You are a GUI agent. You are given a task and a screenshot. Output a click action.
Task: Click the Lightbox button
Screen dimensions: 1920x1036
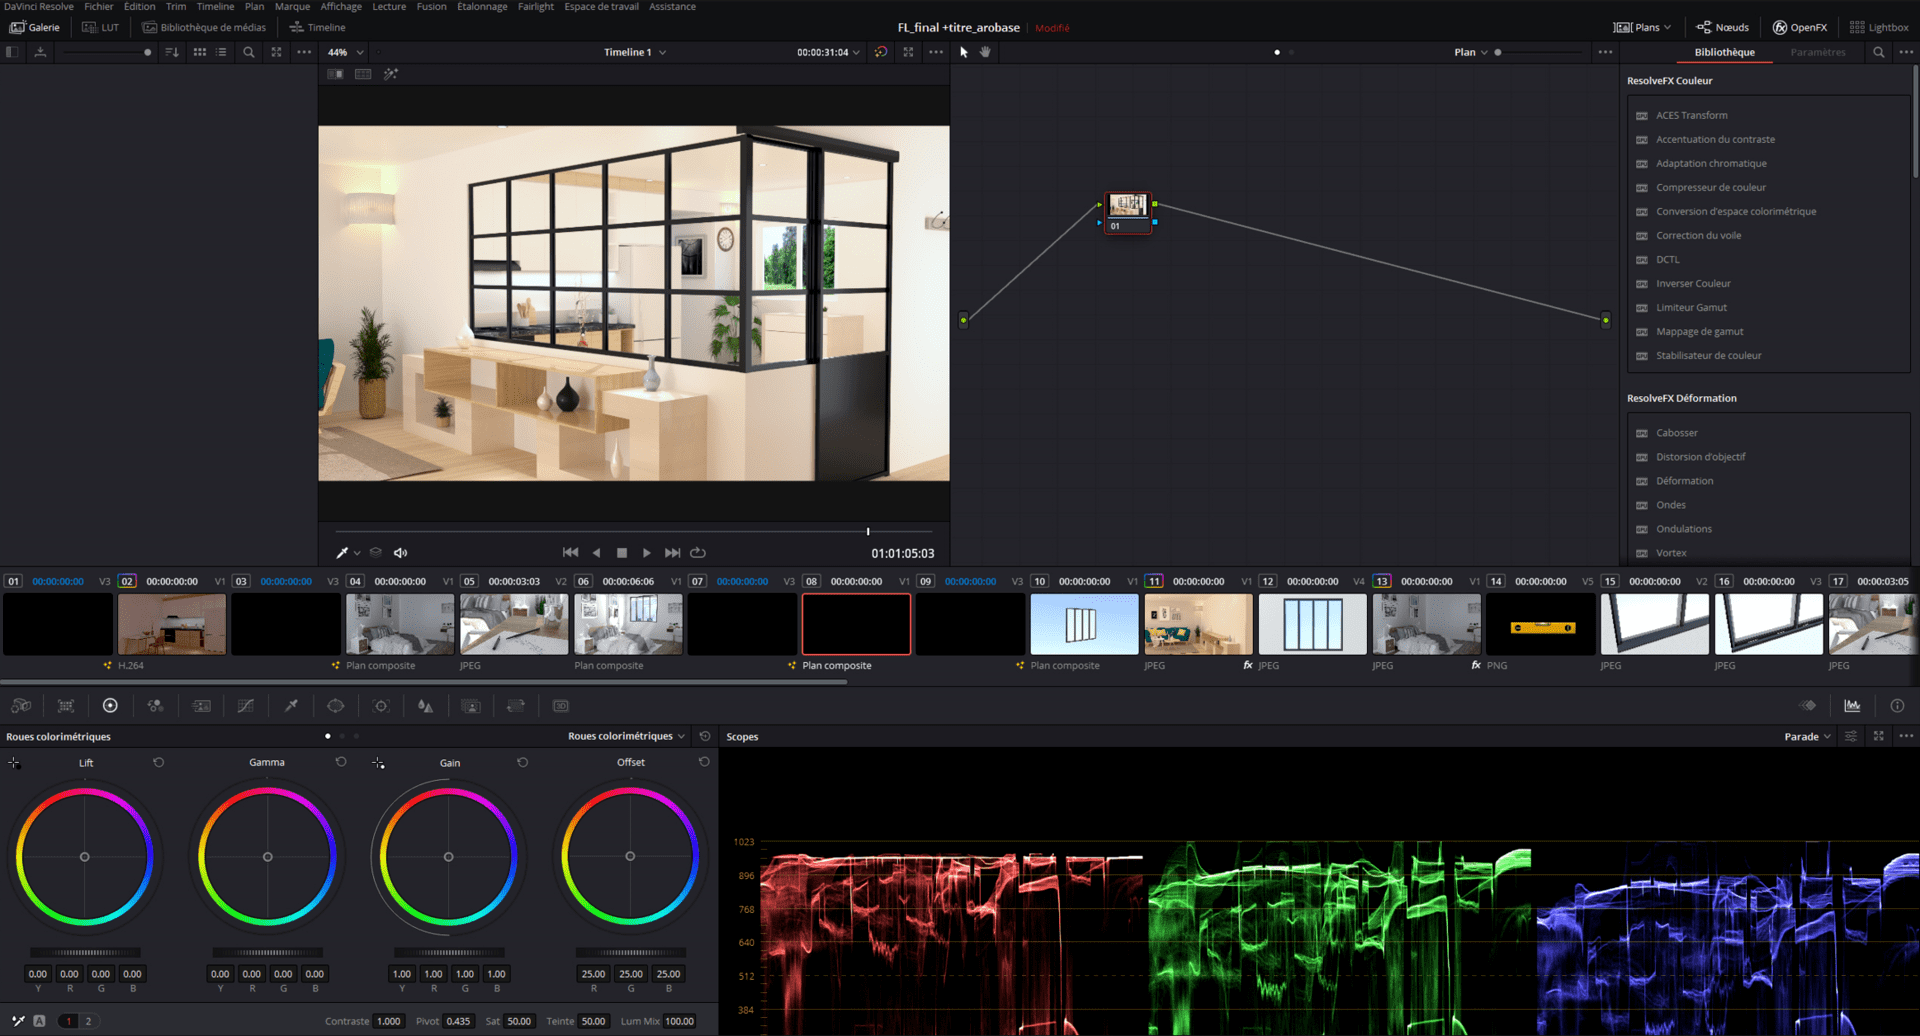(x=1879, y=27)
